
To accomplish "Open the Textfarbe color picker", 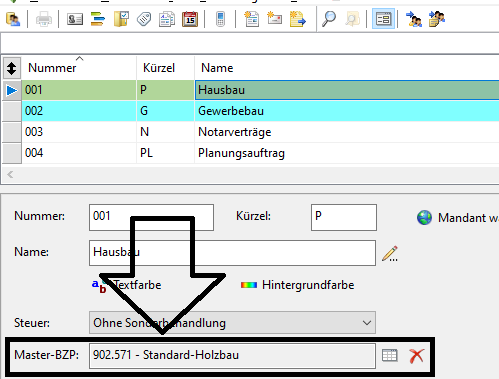I will click(x=127, y=285).
